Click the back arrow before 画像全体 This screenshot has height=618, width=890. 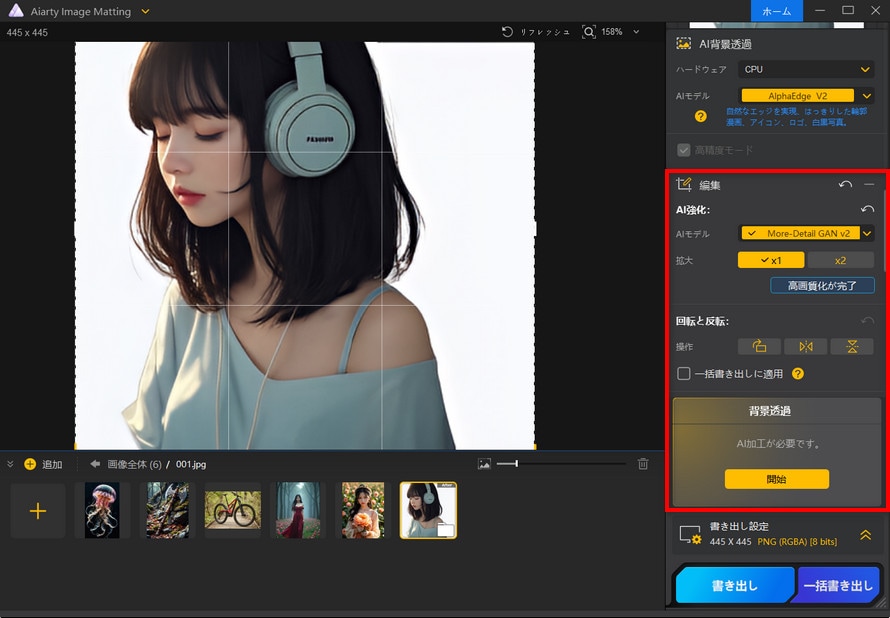tap(95, 464)
